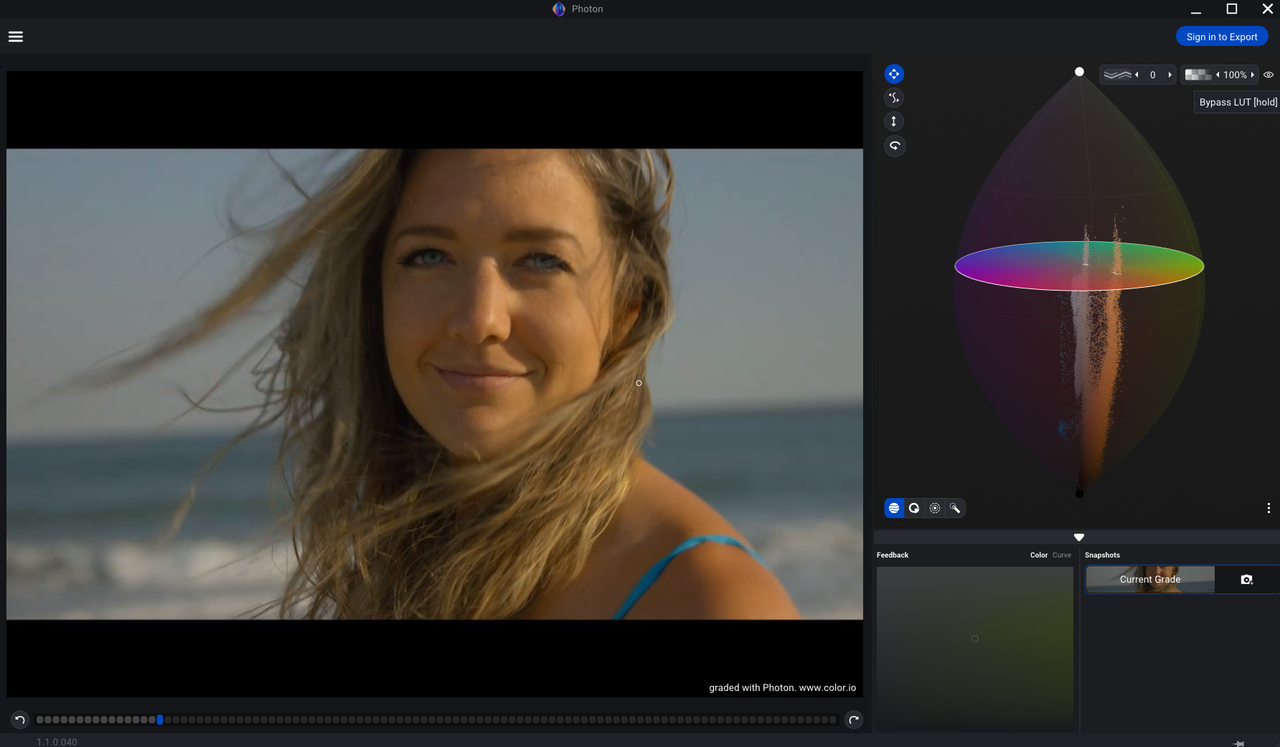Click the 100% opacity value
This screenshot has height=747, width=1280.
tap(1235, 75)
